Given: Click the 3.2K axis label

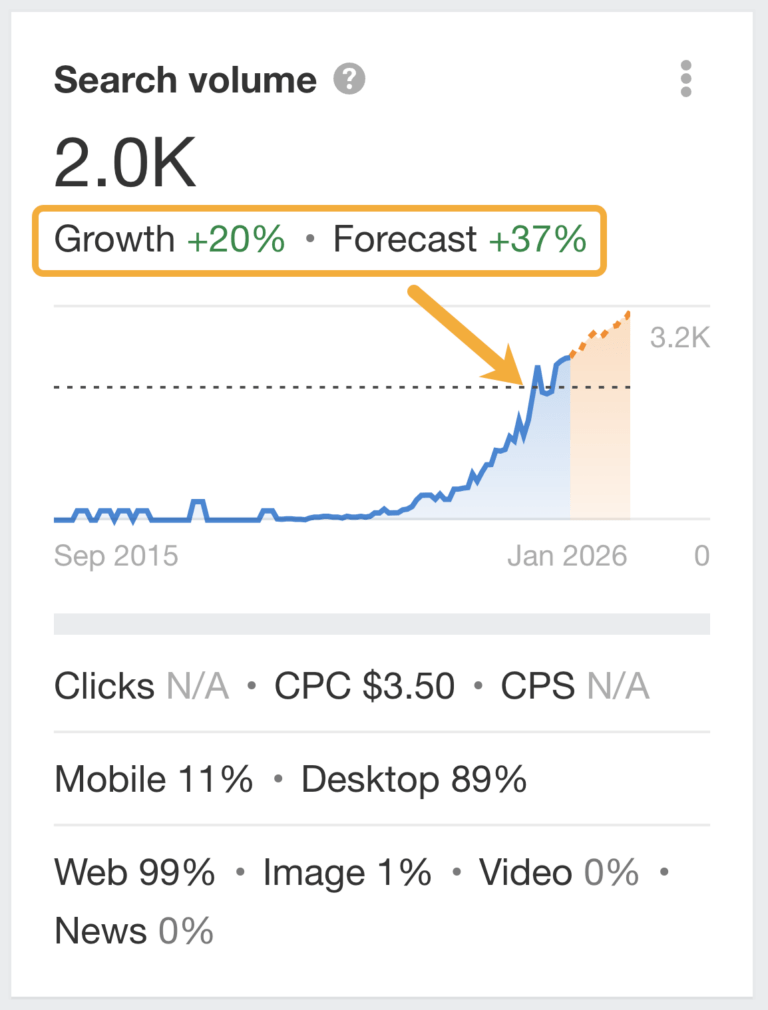Looking at the screenshot, I should (679, 338).
